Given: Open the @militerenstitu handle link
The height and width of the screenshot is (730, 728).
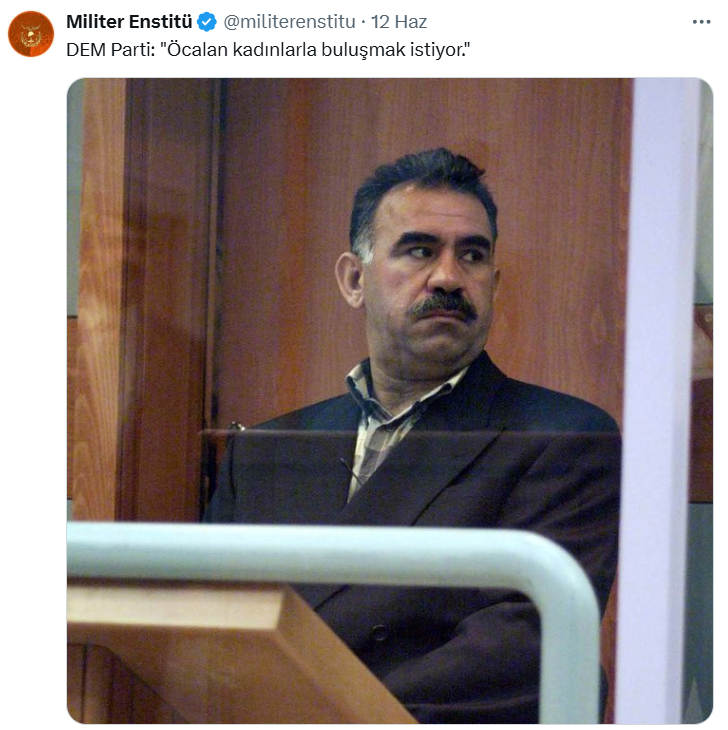Looking at the screenshot, I should point(289,22).
